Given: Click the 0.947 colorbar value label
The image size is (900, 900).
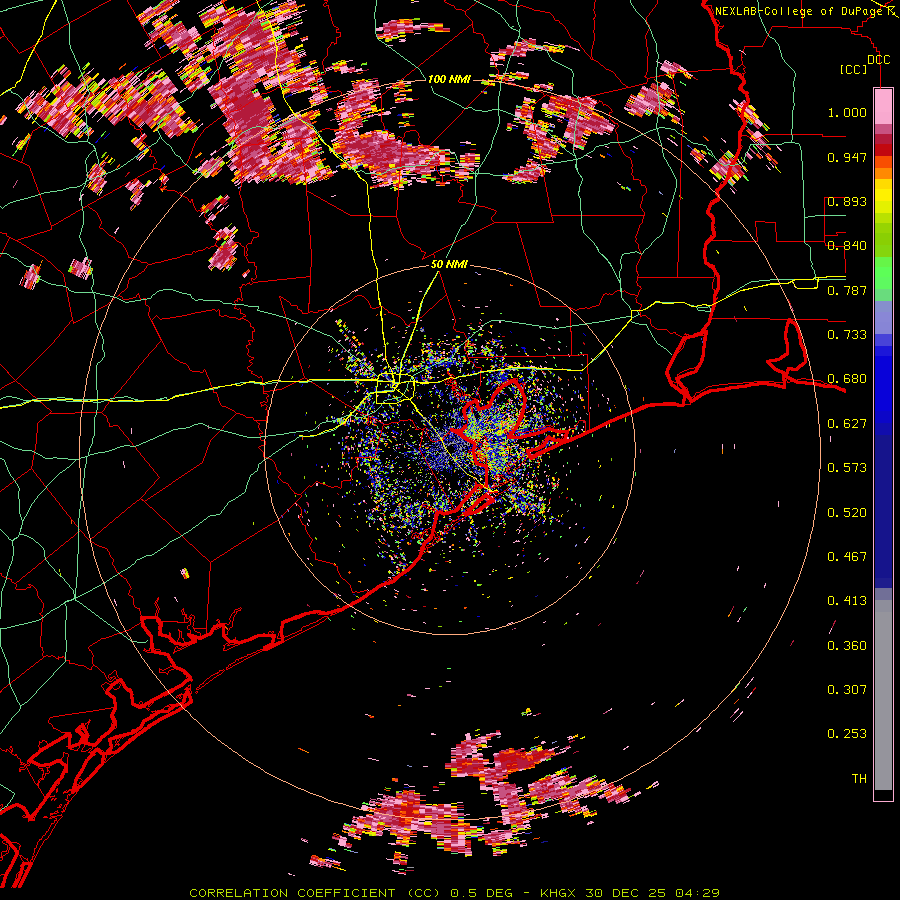Looking at the screenshot, I should coord(847,157).
